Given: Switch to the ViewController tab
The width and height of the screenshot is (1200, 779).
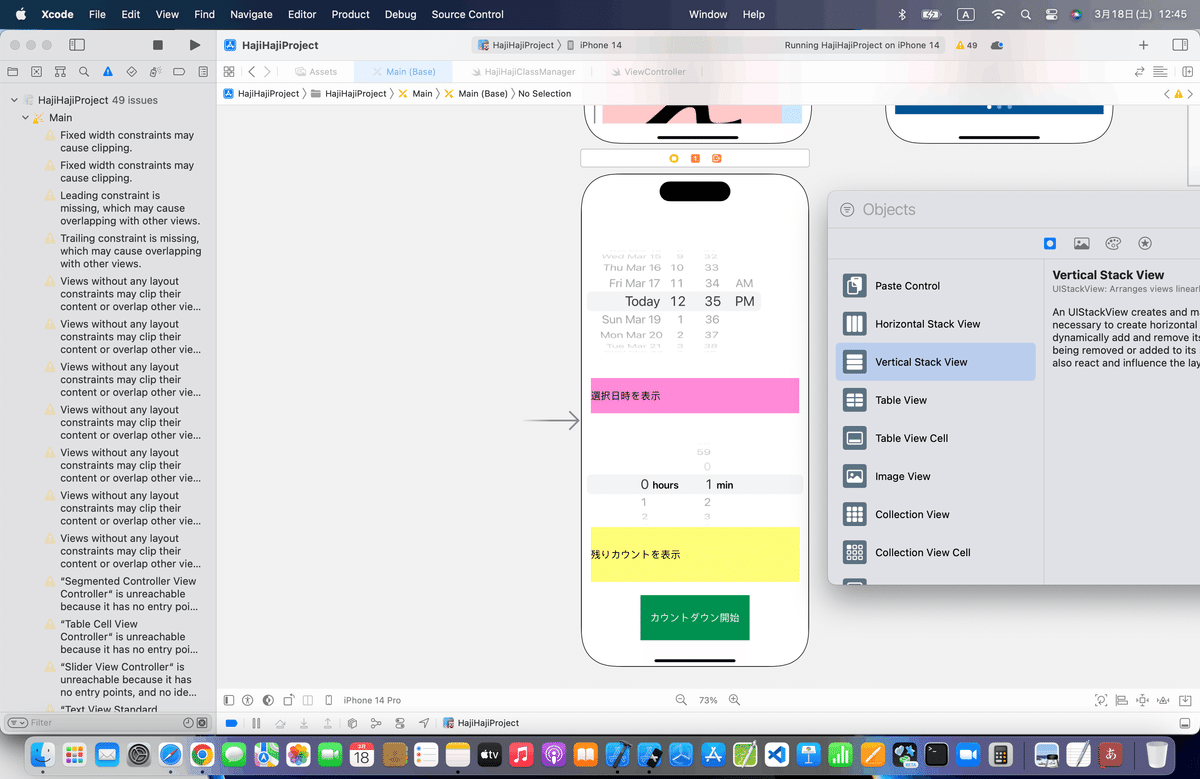Looking at the screenshot, I should [x=647, y=72].
